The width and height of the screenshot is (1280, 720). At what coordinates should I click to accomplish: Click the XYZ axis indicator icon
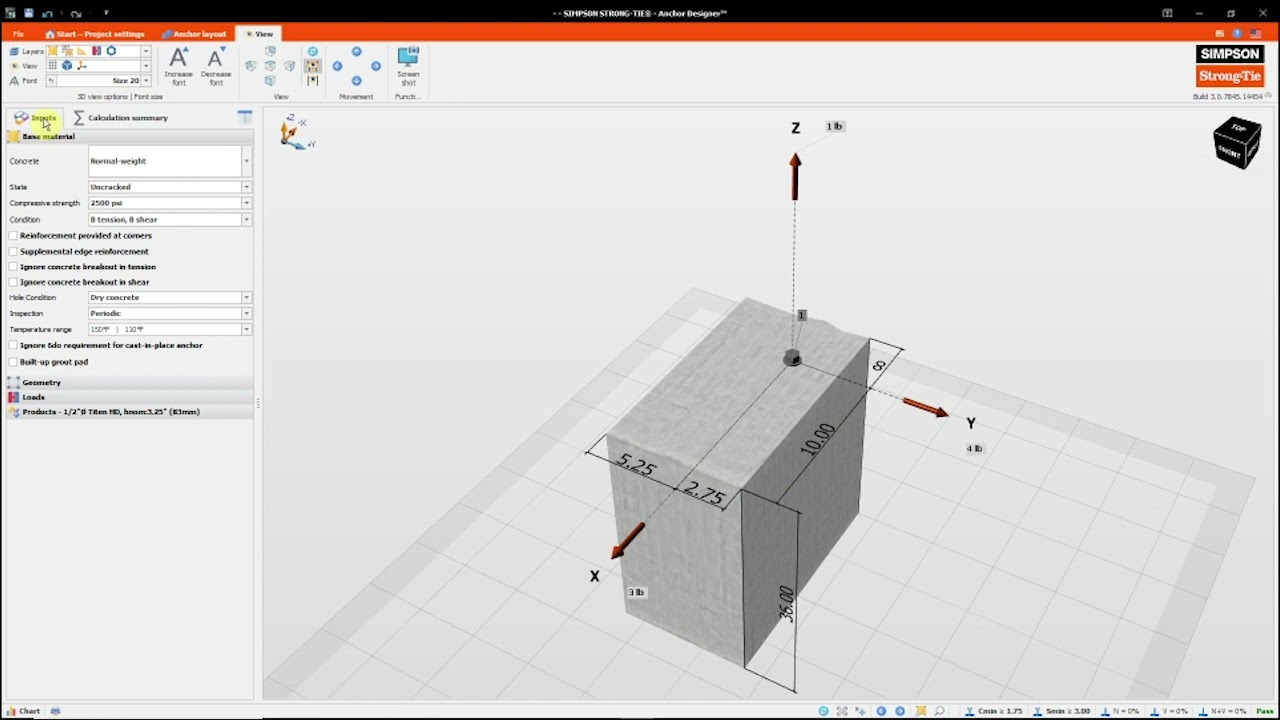tap(296, 131)
